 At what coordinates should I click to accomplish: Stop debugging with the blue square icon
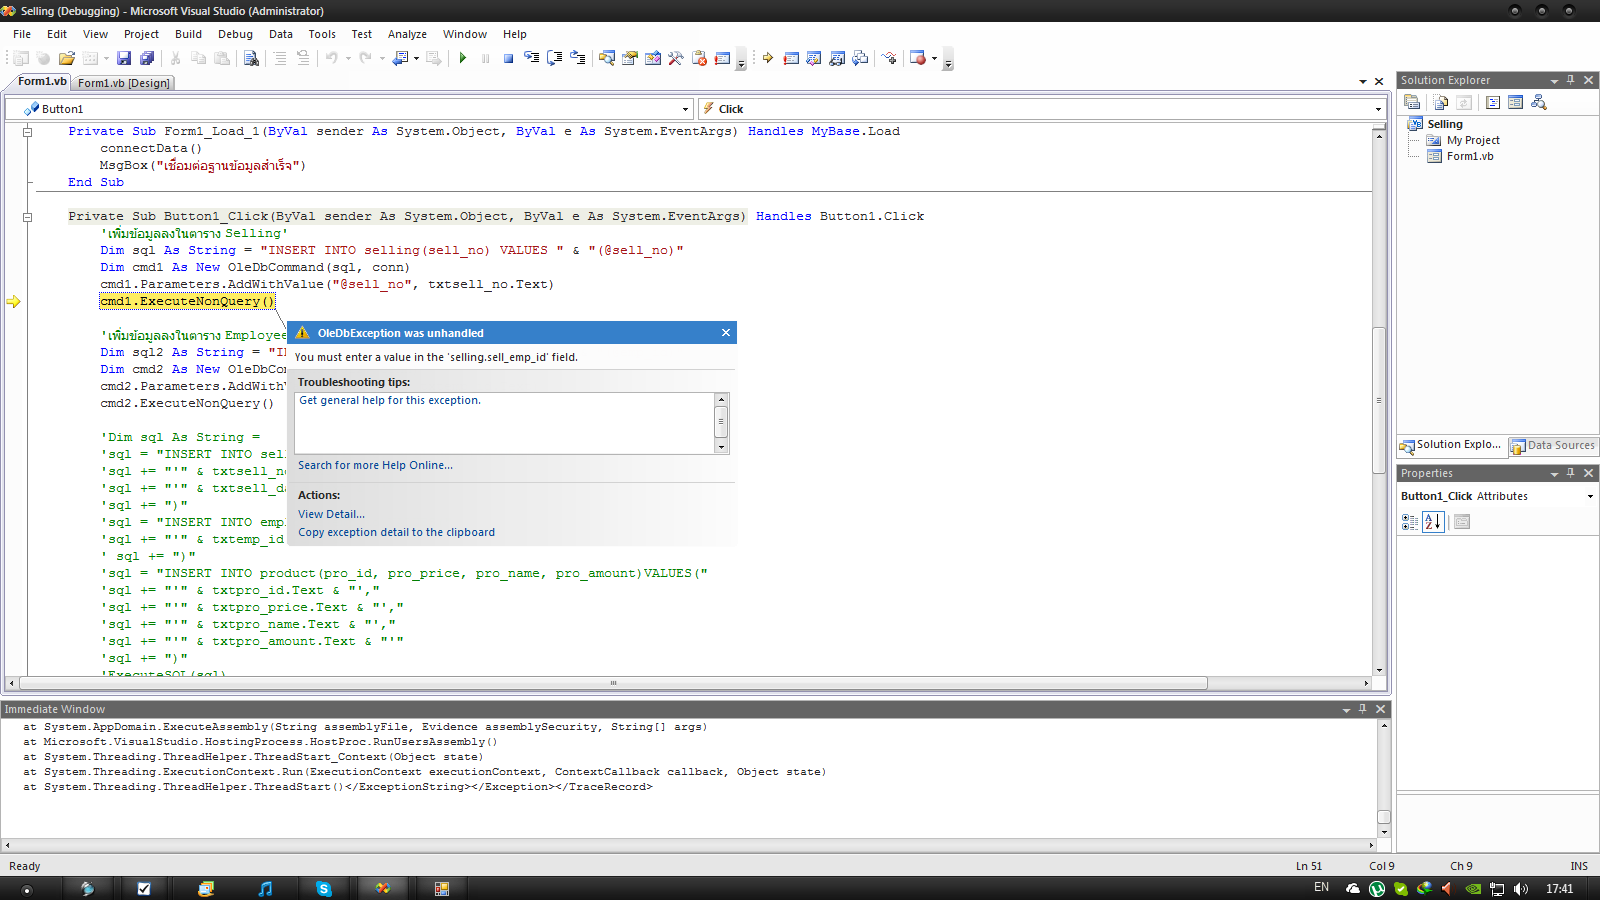[508, 58]
